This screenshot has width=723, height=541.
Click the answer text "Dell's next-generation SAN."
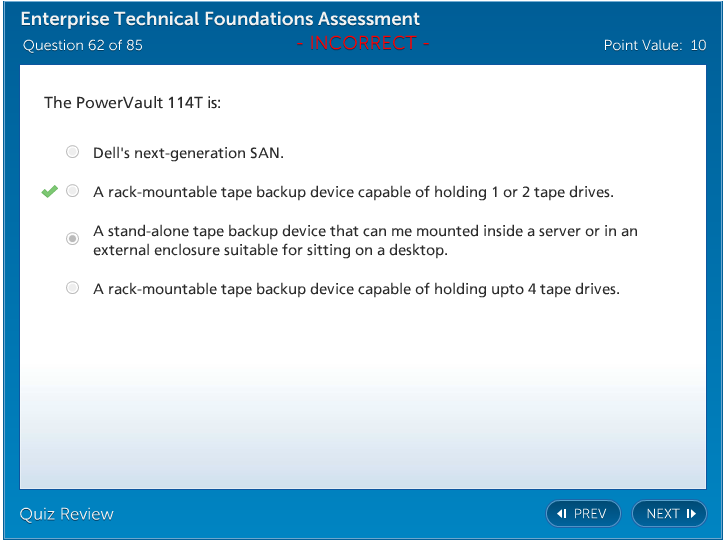click(189, 153)
